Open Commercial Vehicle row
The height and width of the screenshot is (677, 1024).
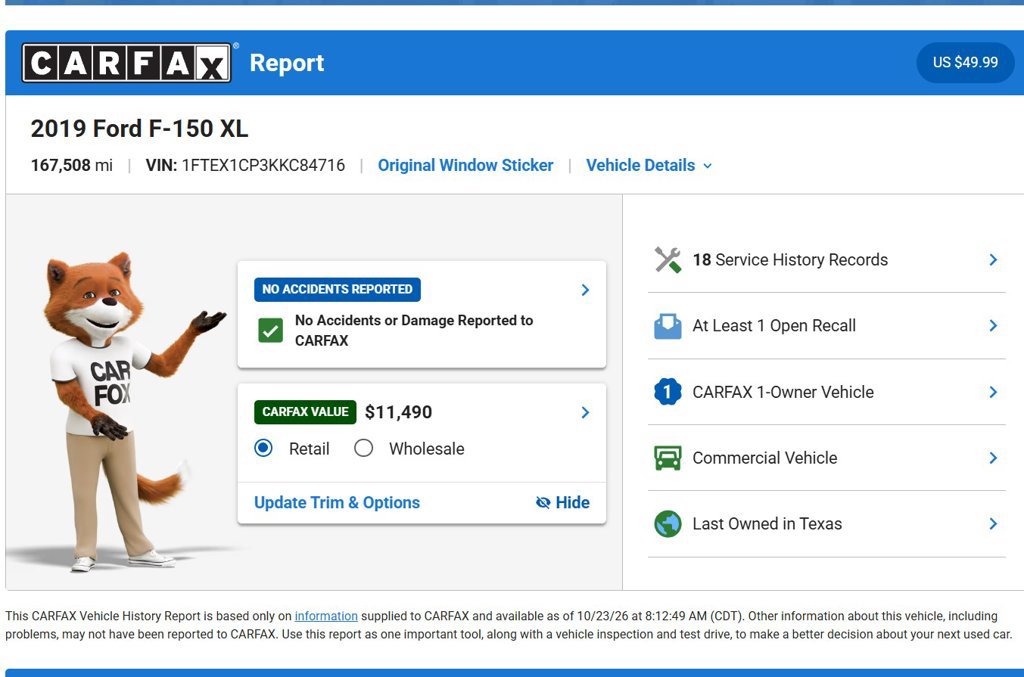click(x=826, y=458)
